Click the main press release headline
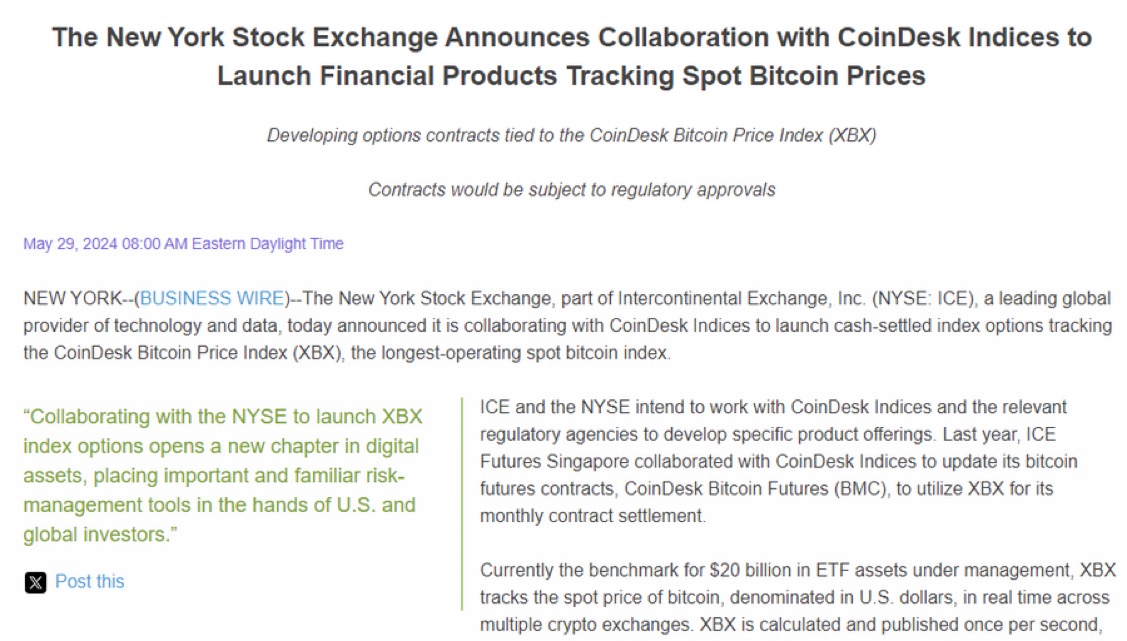Viewport: 1127px width, 641px height. coord(571,56)
